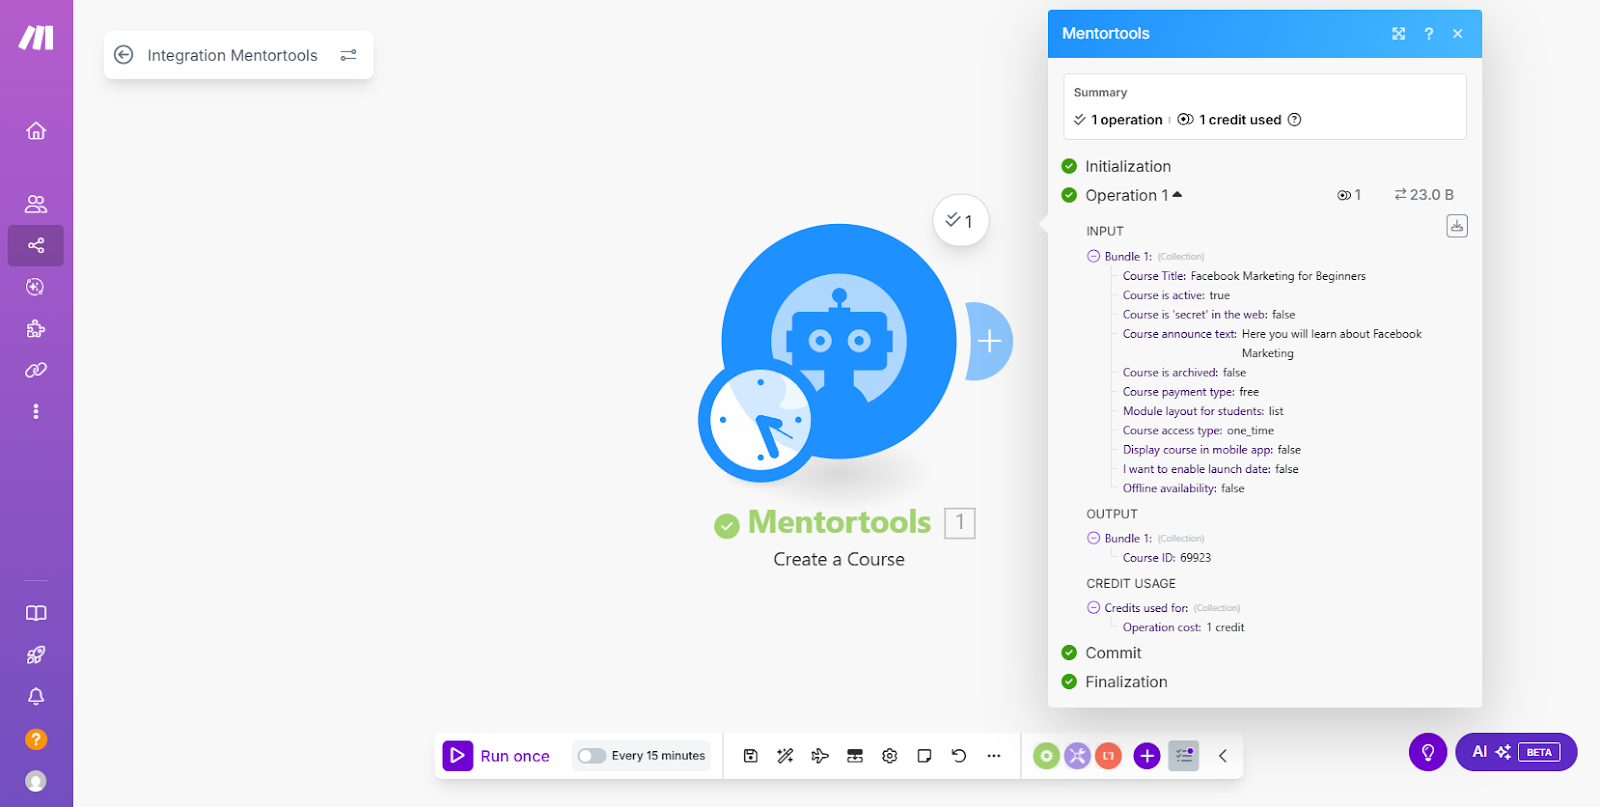Select the Offline availability: false row

click(1184, 489)
